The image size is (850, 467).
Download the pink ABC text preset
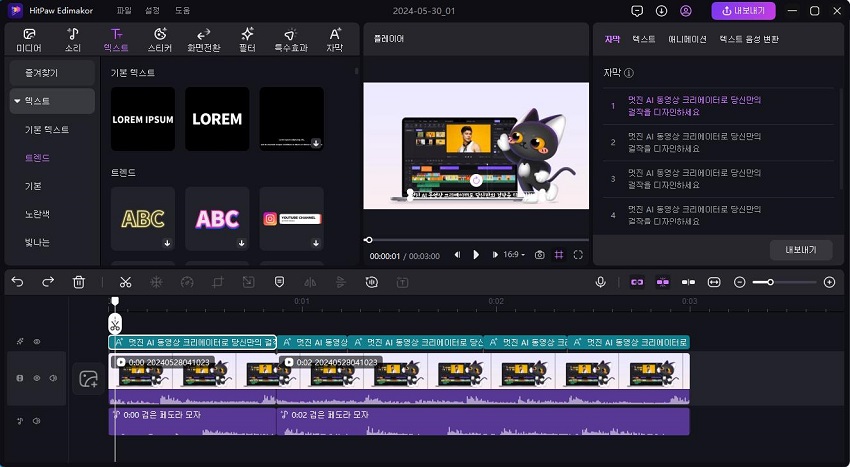242,244
